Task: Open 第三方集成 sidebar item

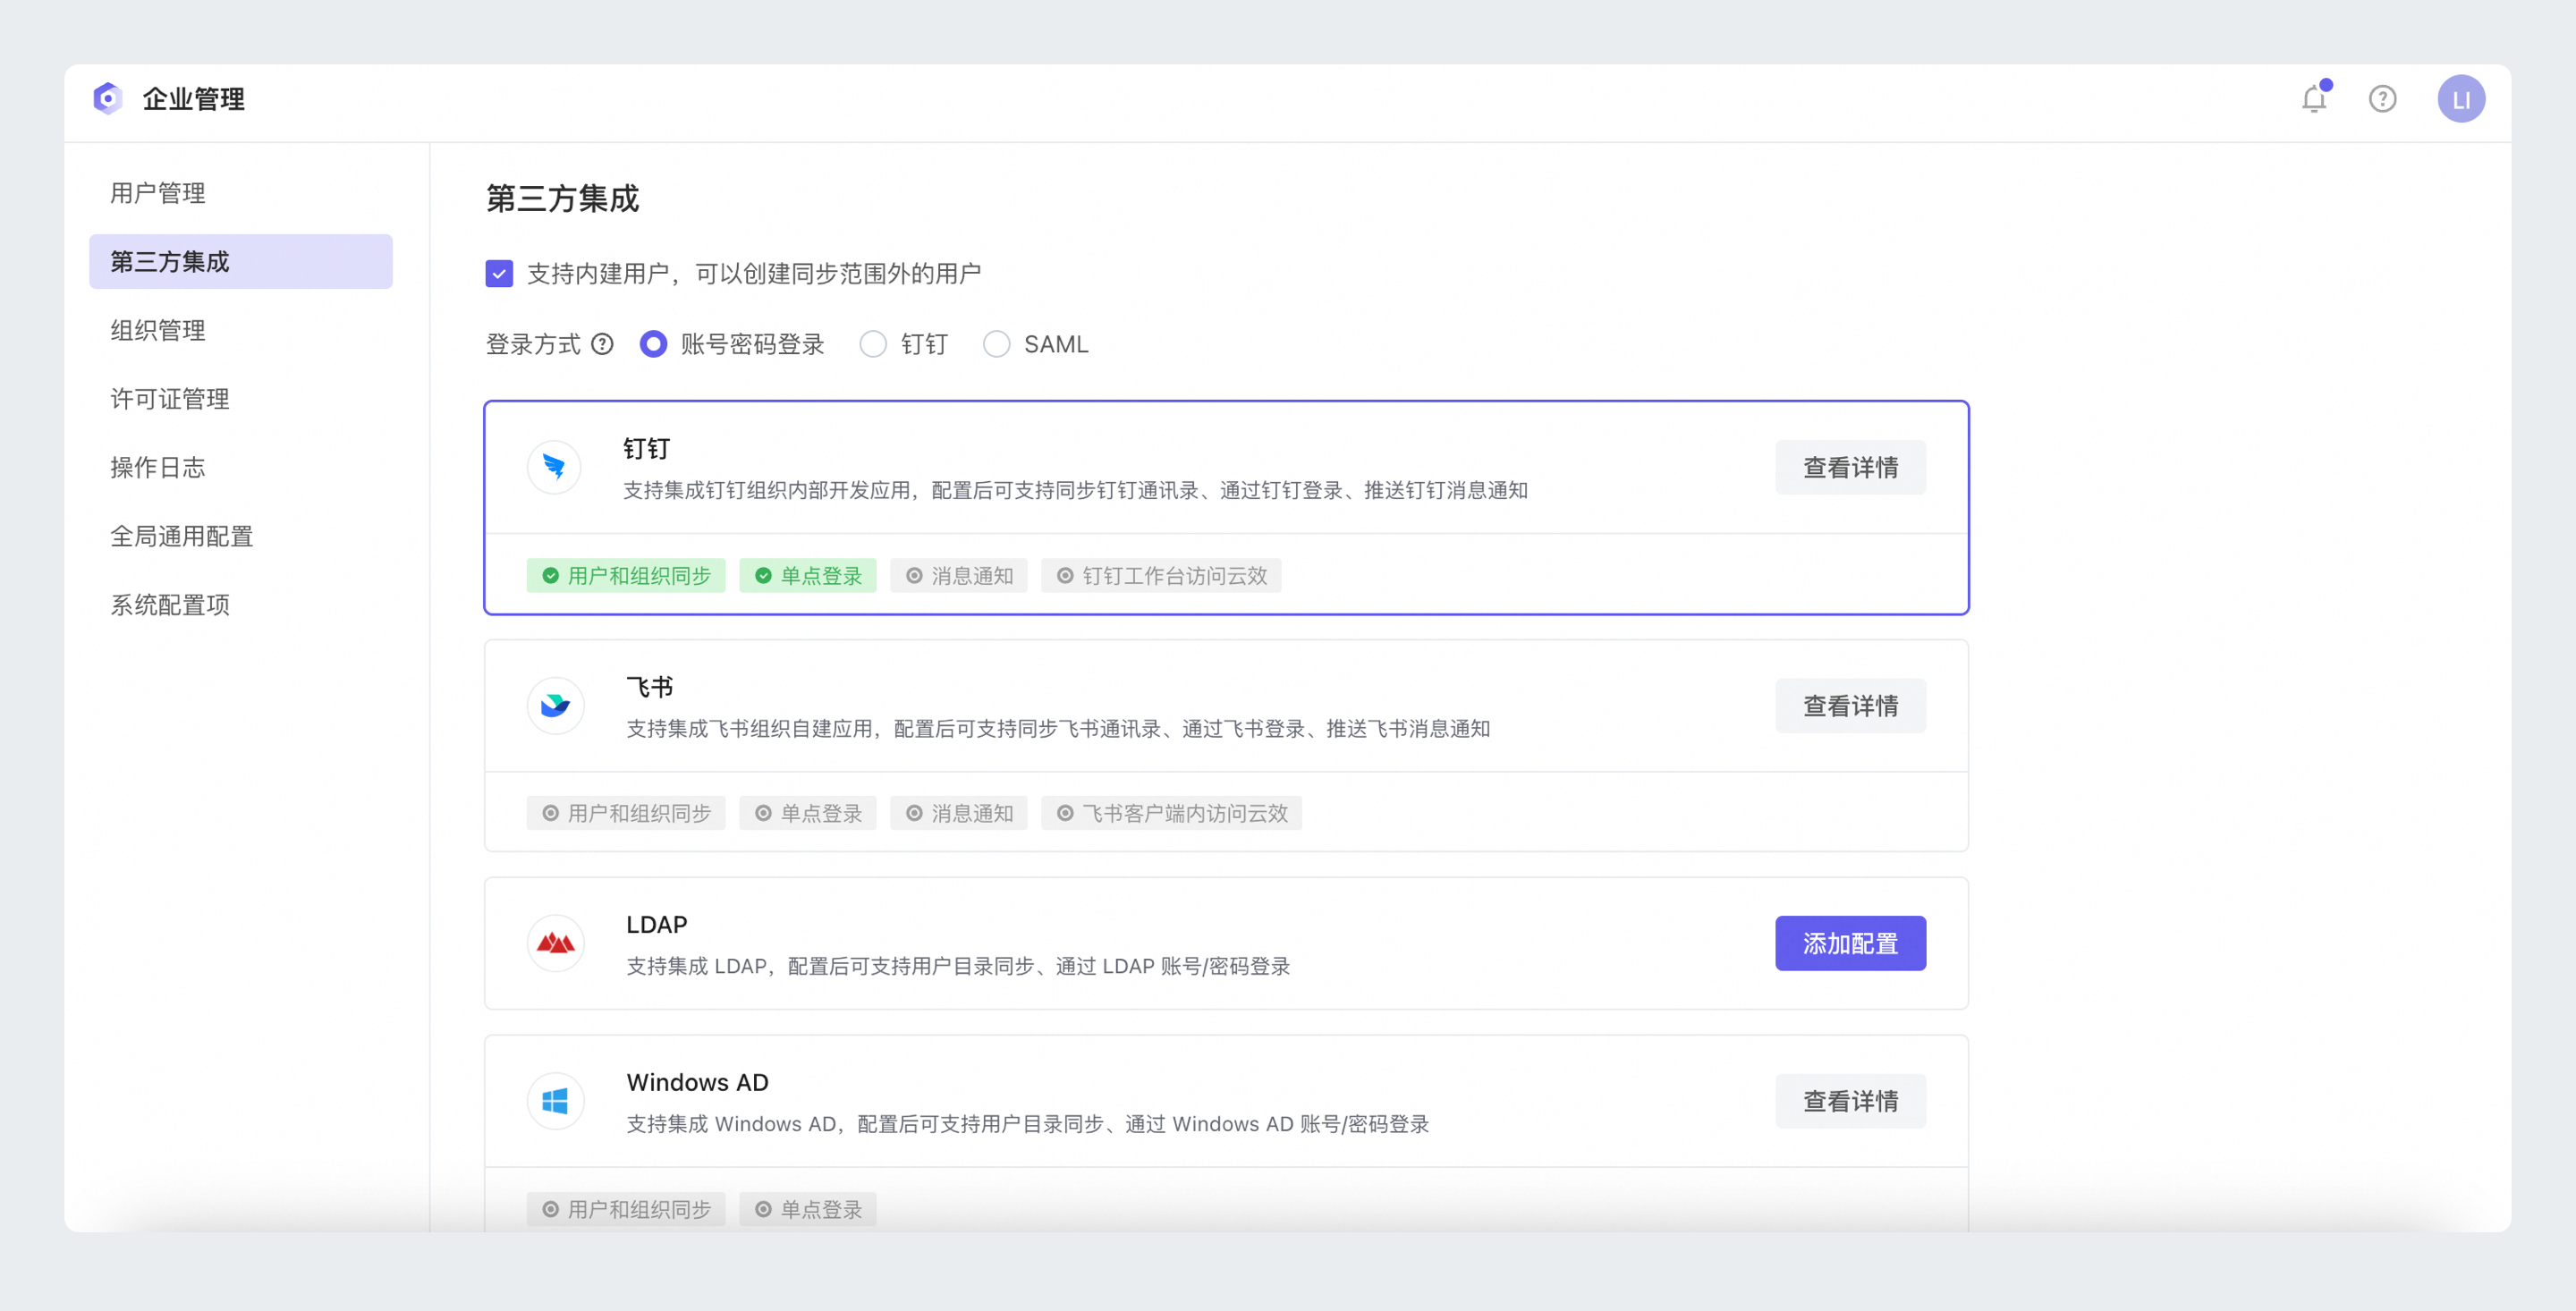Action: pos(241,262)
